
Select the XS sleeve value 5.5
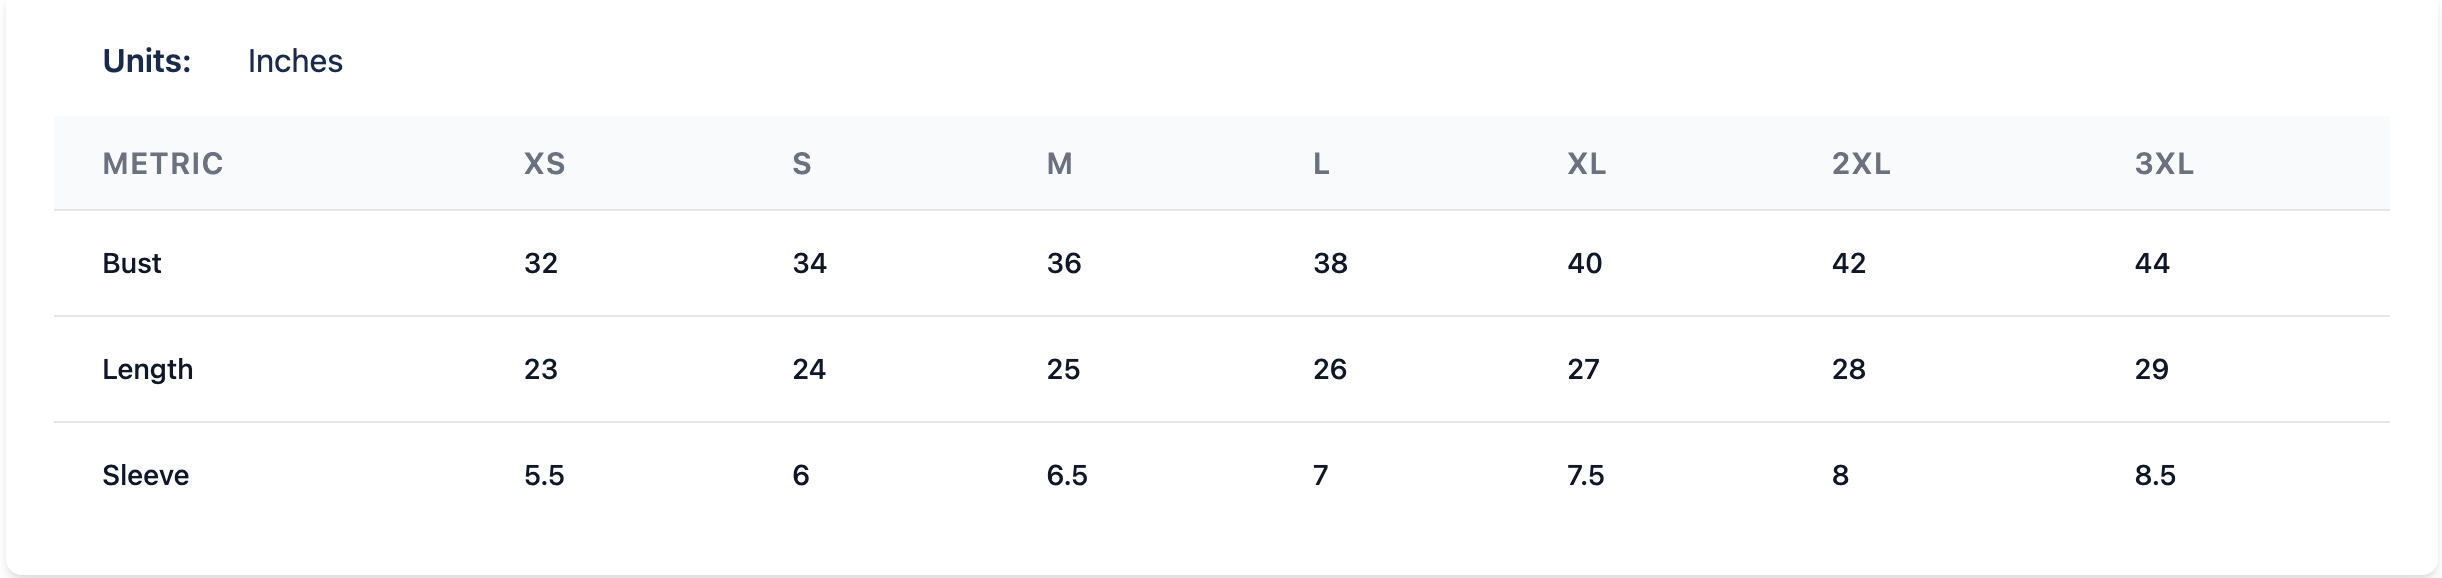544,475
